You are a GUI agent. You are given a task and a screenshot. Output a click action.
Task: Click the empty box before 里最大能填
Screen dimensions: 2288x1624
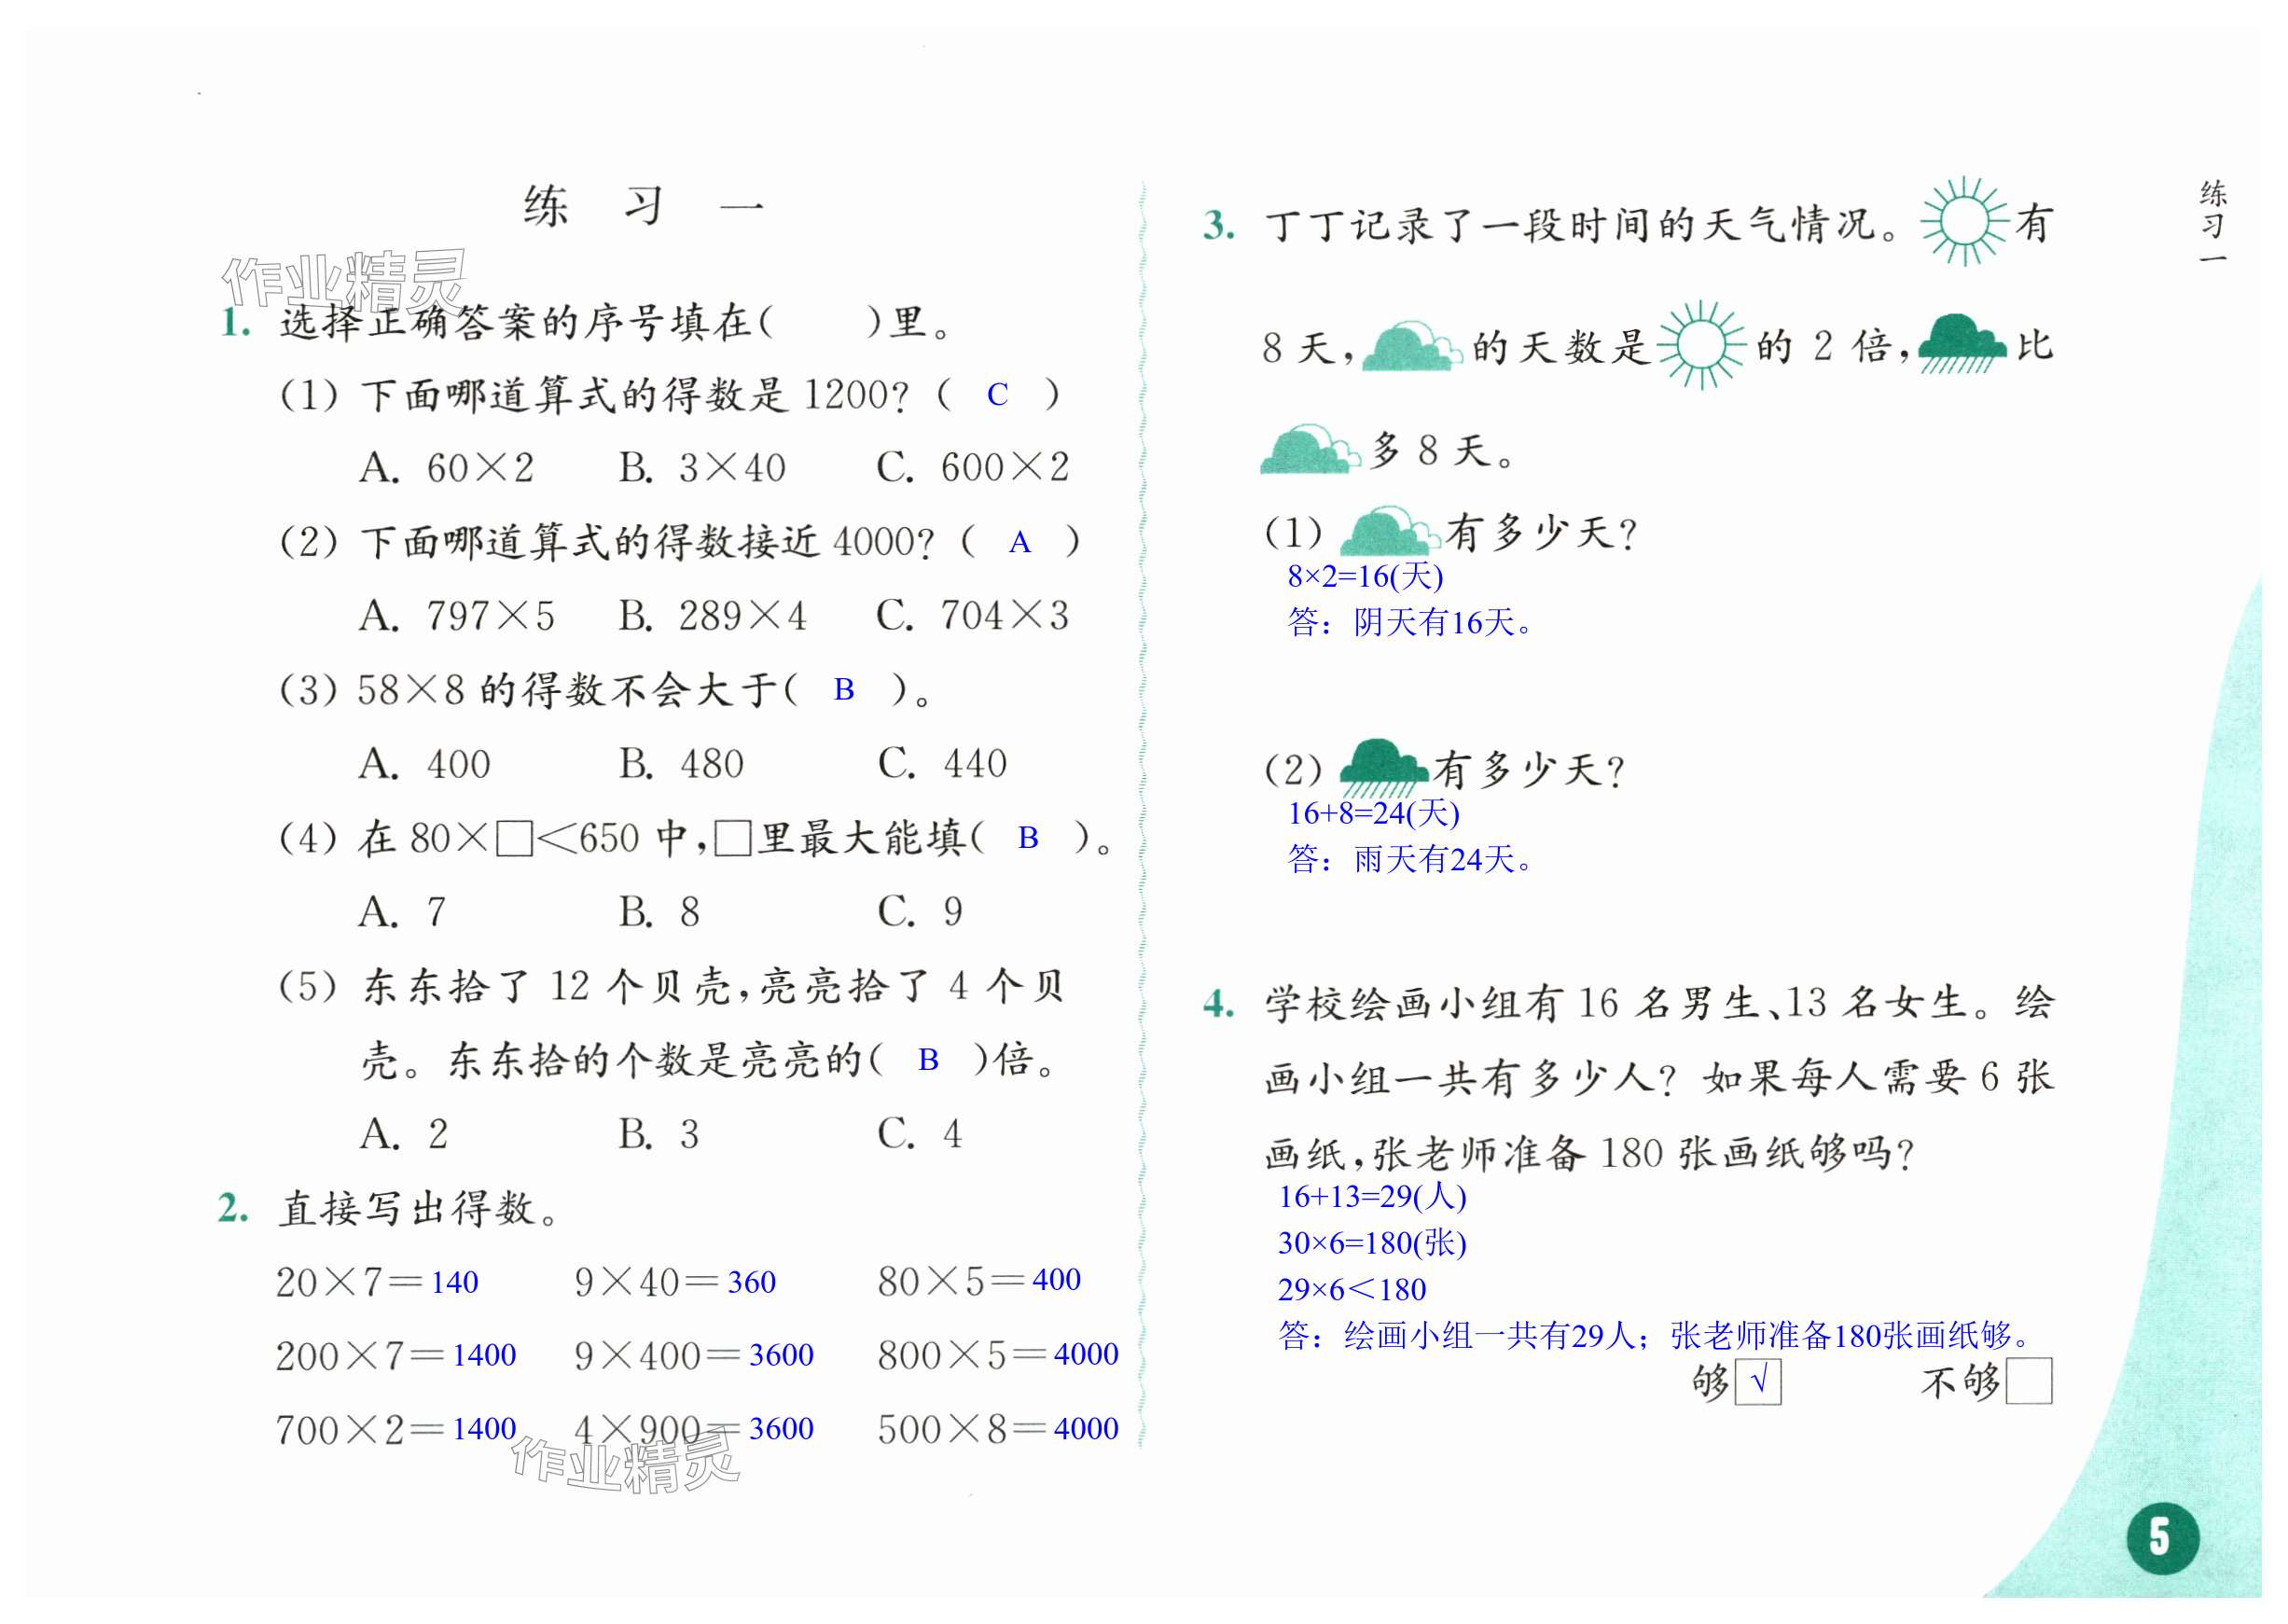pos(733,838)
